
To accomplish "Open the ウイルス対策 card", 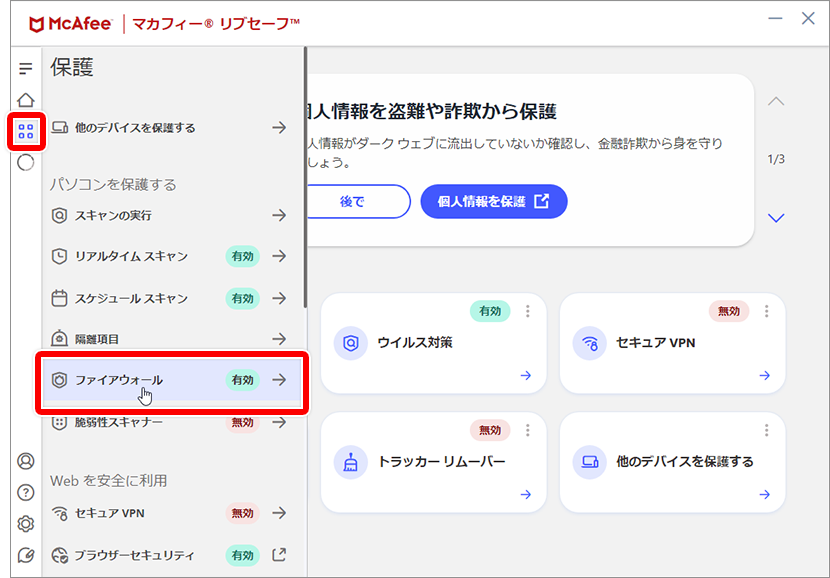I will click(x=434, y=343).
